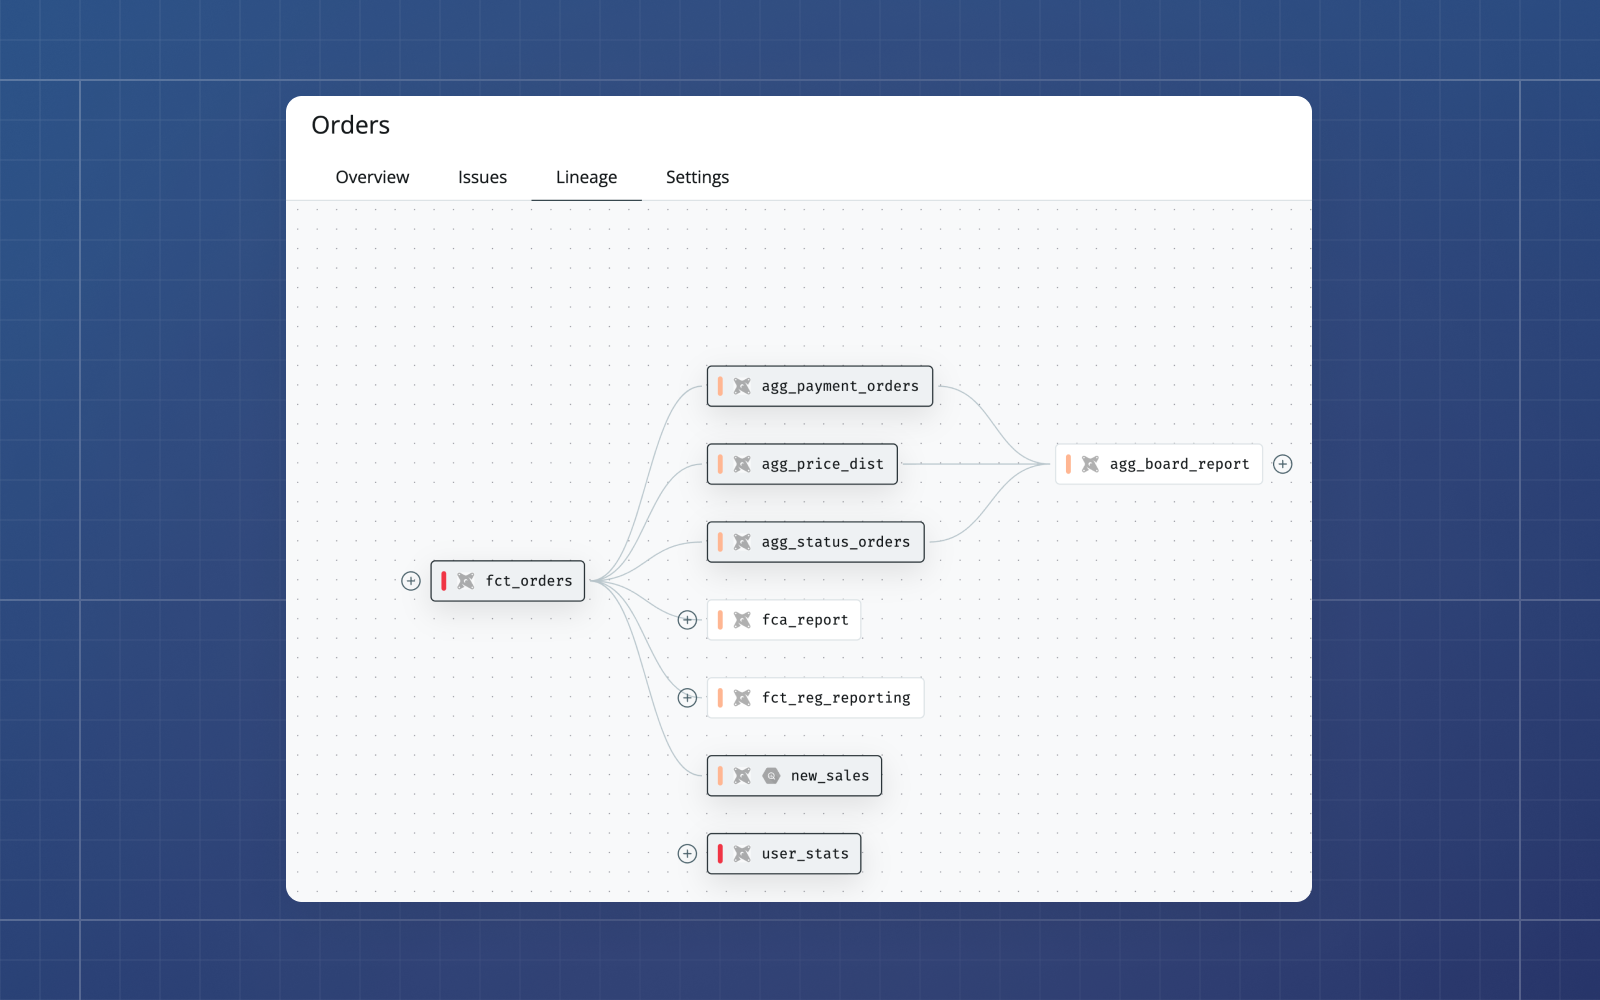Expand the plus button beside fct_reg_reporting
The image size is (1600, 1000).
(x=687, y=697)
